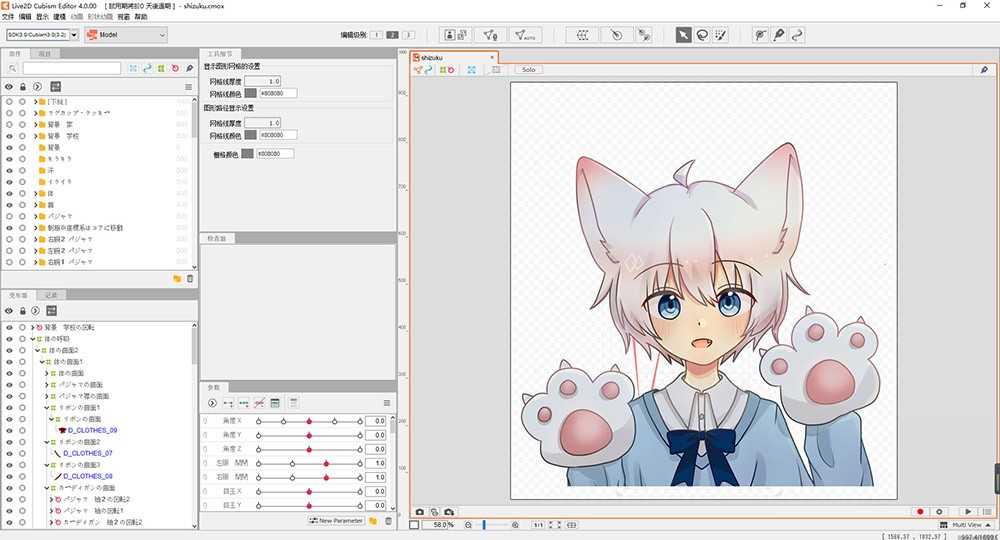
Task: Expand the 右腕2 パジャマ parts folder
Action: (x=36, y=239)
